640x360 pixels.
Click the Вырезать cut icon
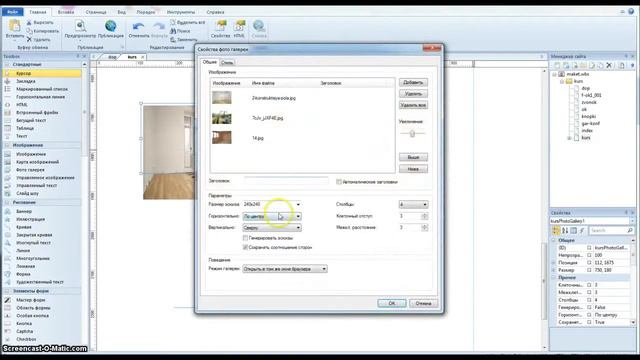point(29,22)
